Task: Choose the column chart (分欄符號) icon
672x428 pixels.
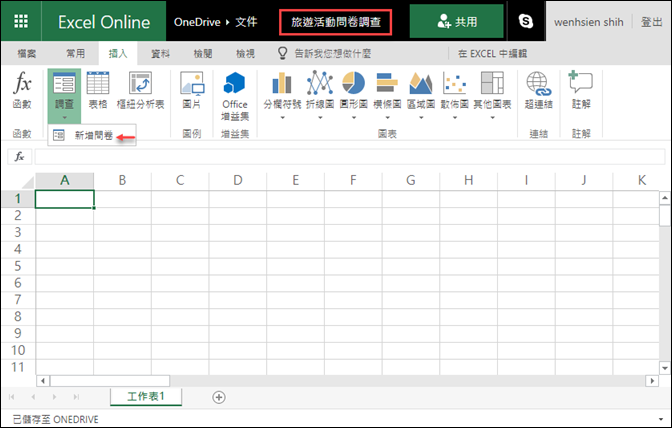Action: pos(282,83)
